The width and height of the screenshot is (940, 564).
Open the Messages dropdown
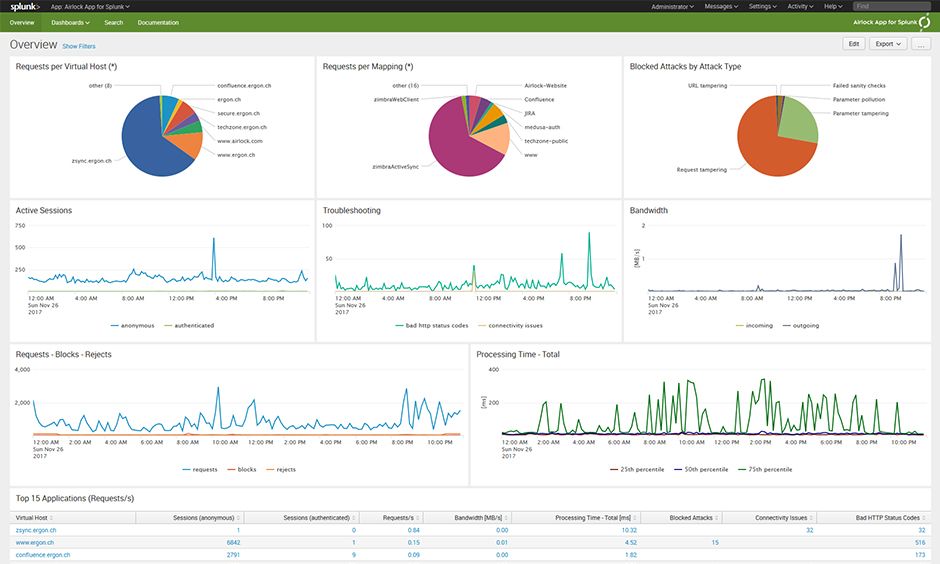point(721,7)
